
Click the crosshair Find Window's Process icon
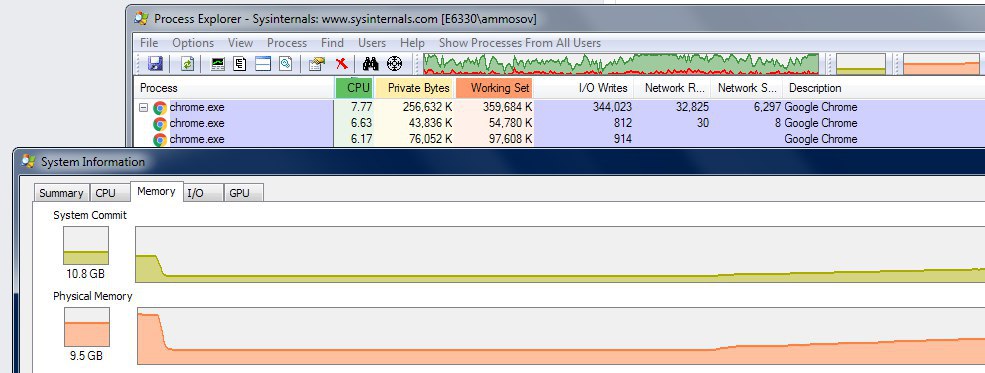(394, 63)
